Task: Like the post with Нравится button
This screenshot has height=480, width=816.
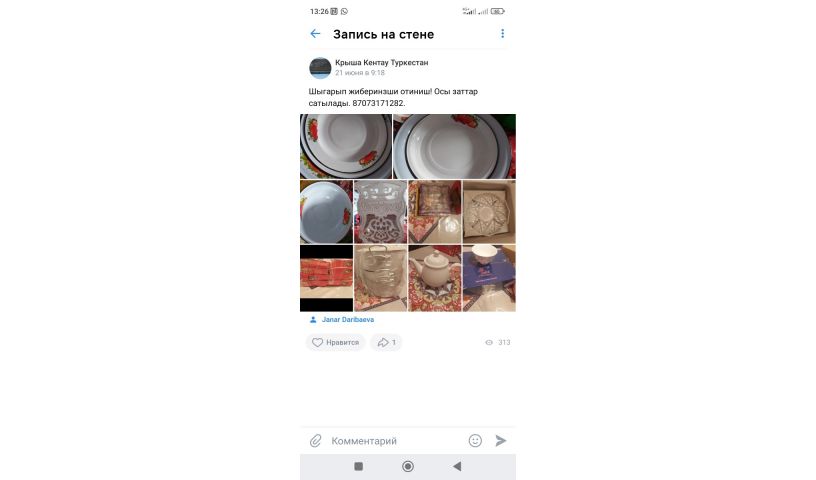Action: tap(335, 342)
